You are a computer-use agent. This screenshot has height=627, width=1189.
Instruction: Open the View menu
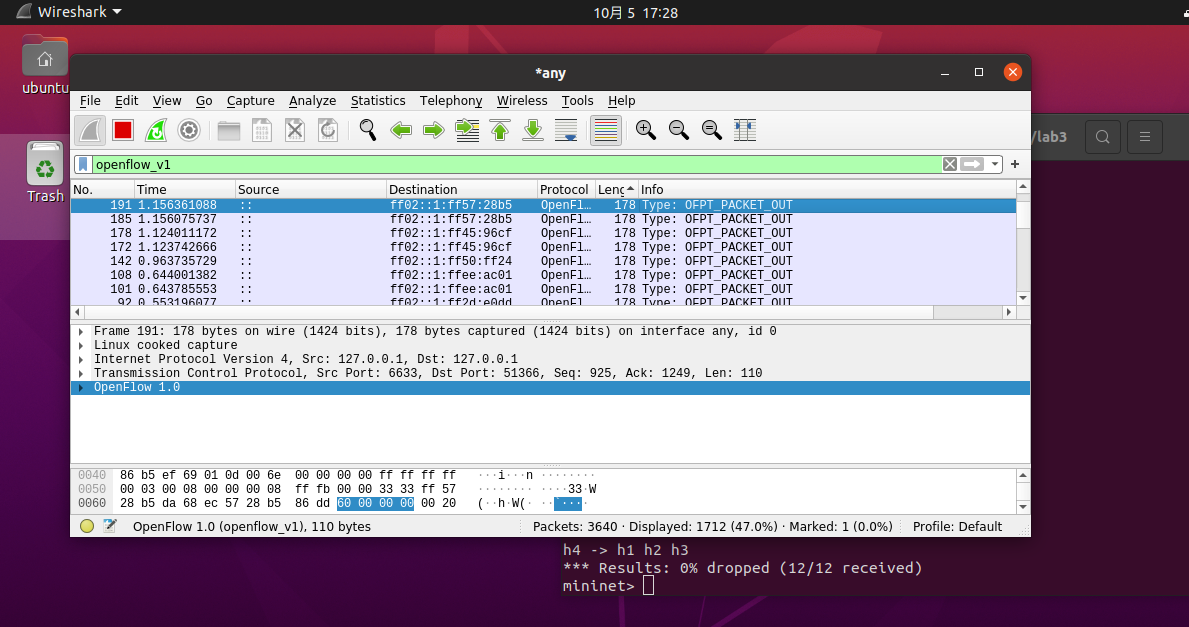[167, 101]
